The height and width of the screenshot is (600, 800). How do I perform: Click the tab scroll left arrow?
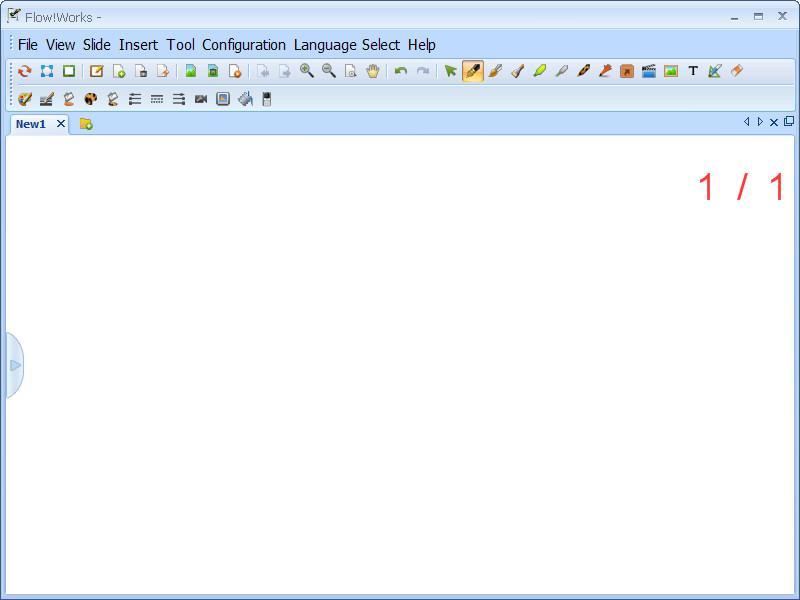click(x=746, y=121)
